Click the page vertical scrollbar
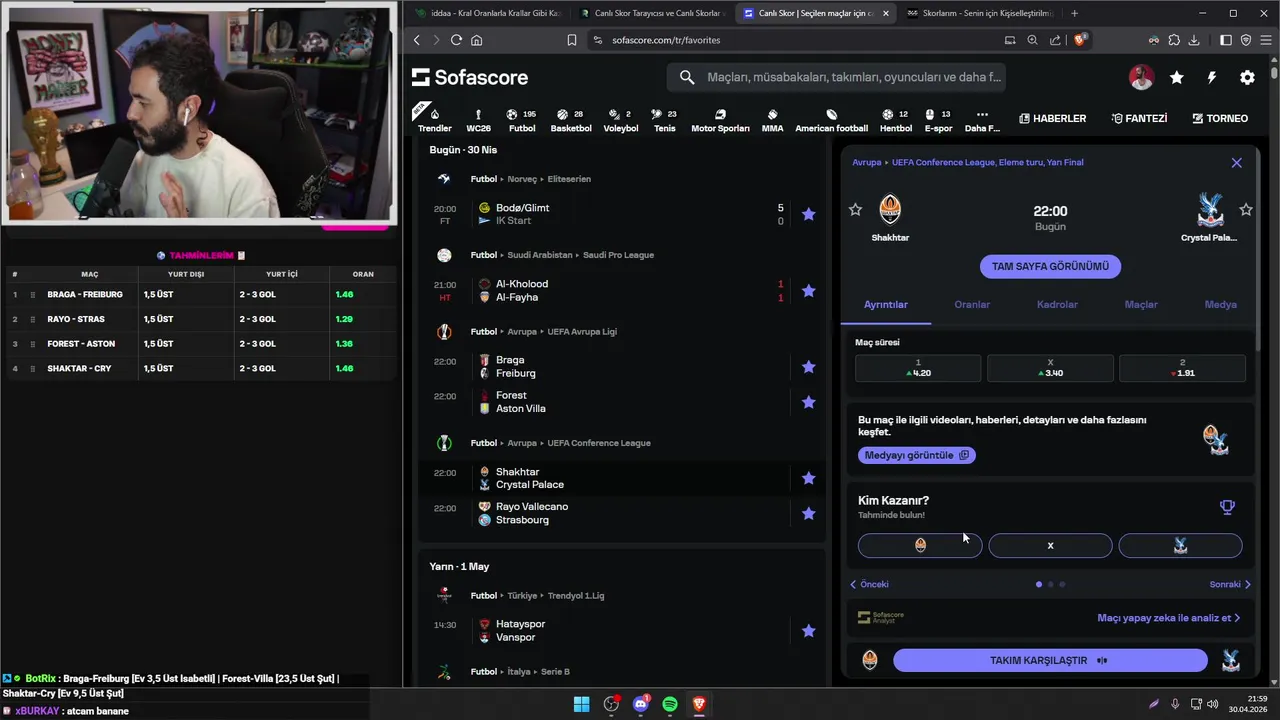 tap(1274, 73)
